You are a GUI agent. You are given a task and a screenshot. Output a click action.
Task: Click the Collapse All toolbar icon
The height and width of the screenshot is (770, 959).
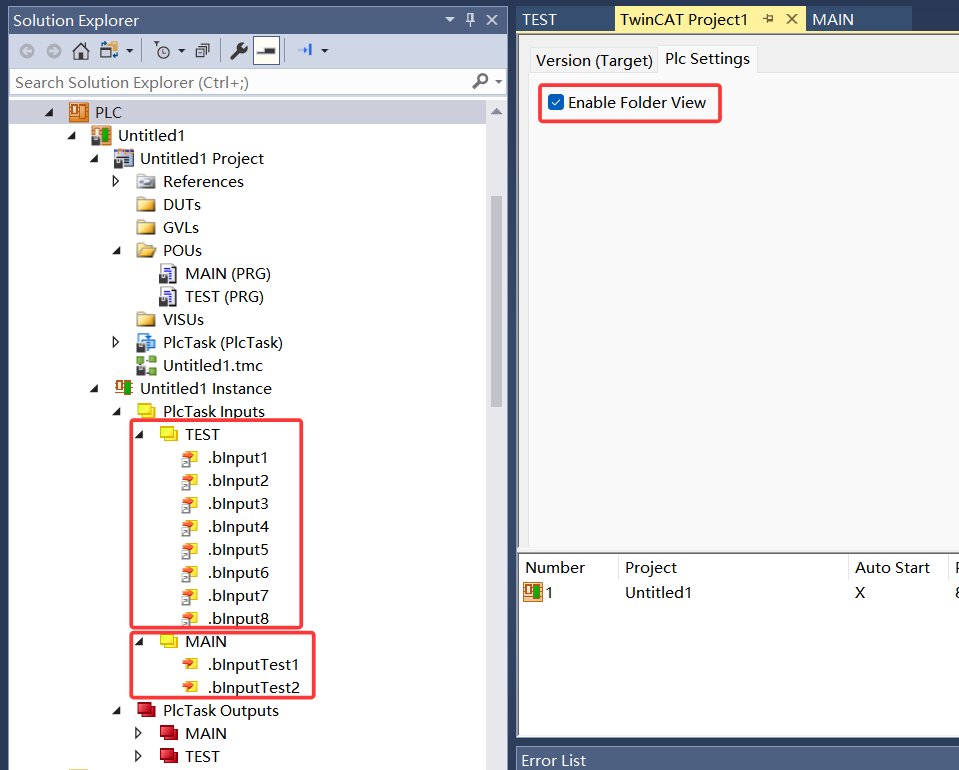click(203, 50)
